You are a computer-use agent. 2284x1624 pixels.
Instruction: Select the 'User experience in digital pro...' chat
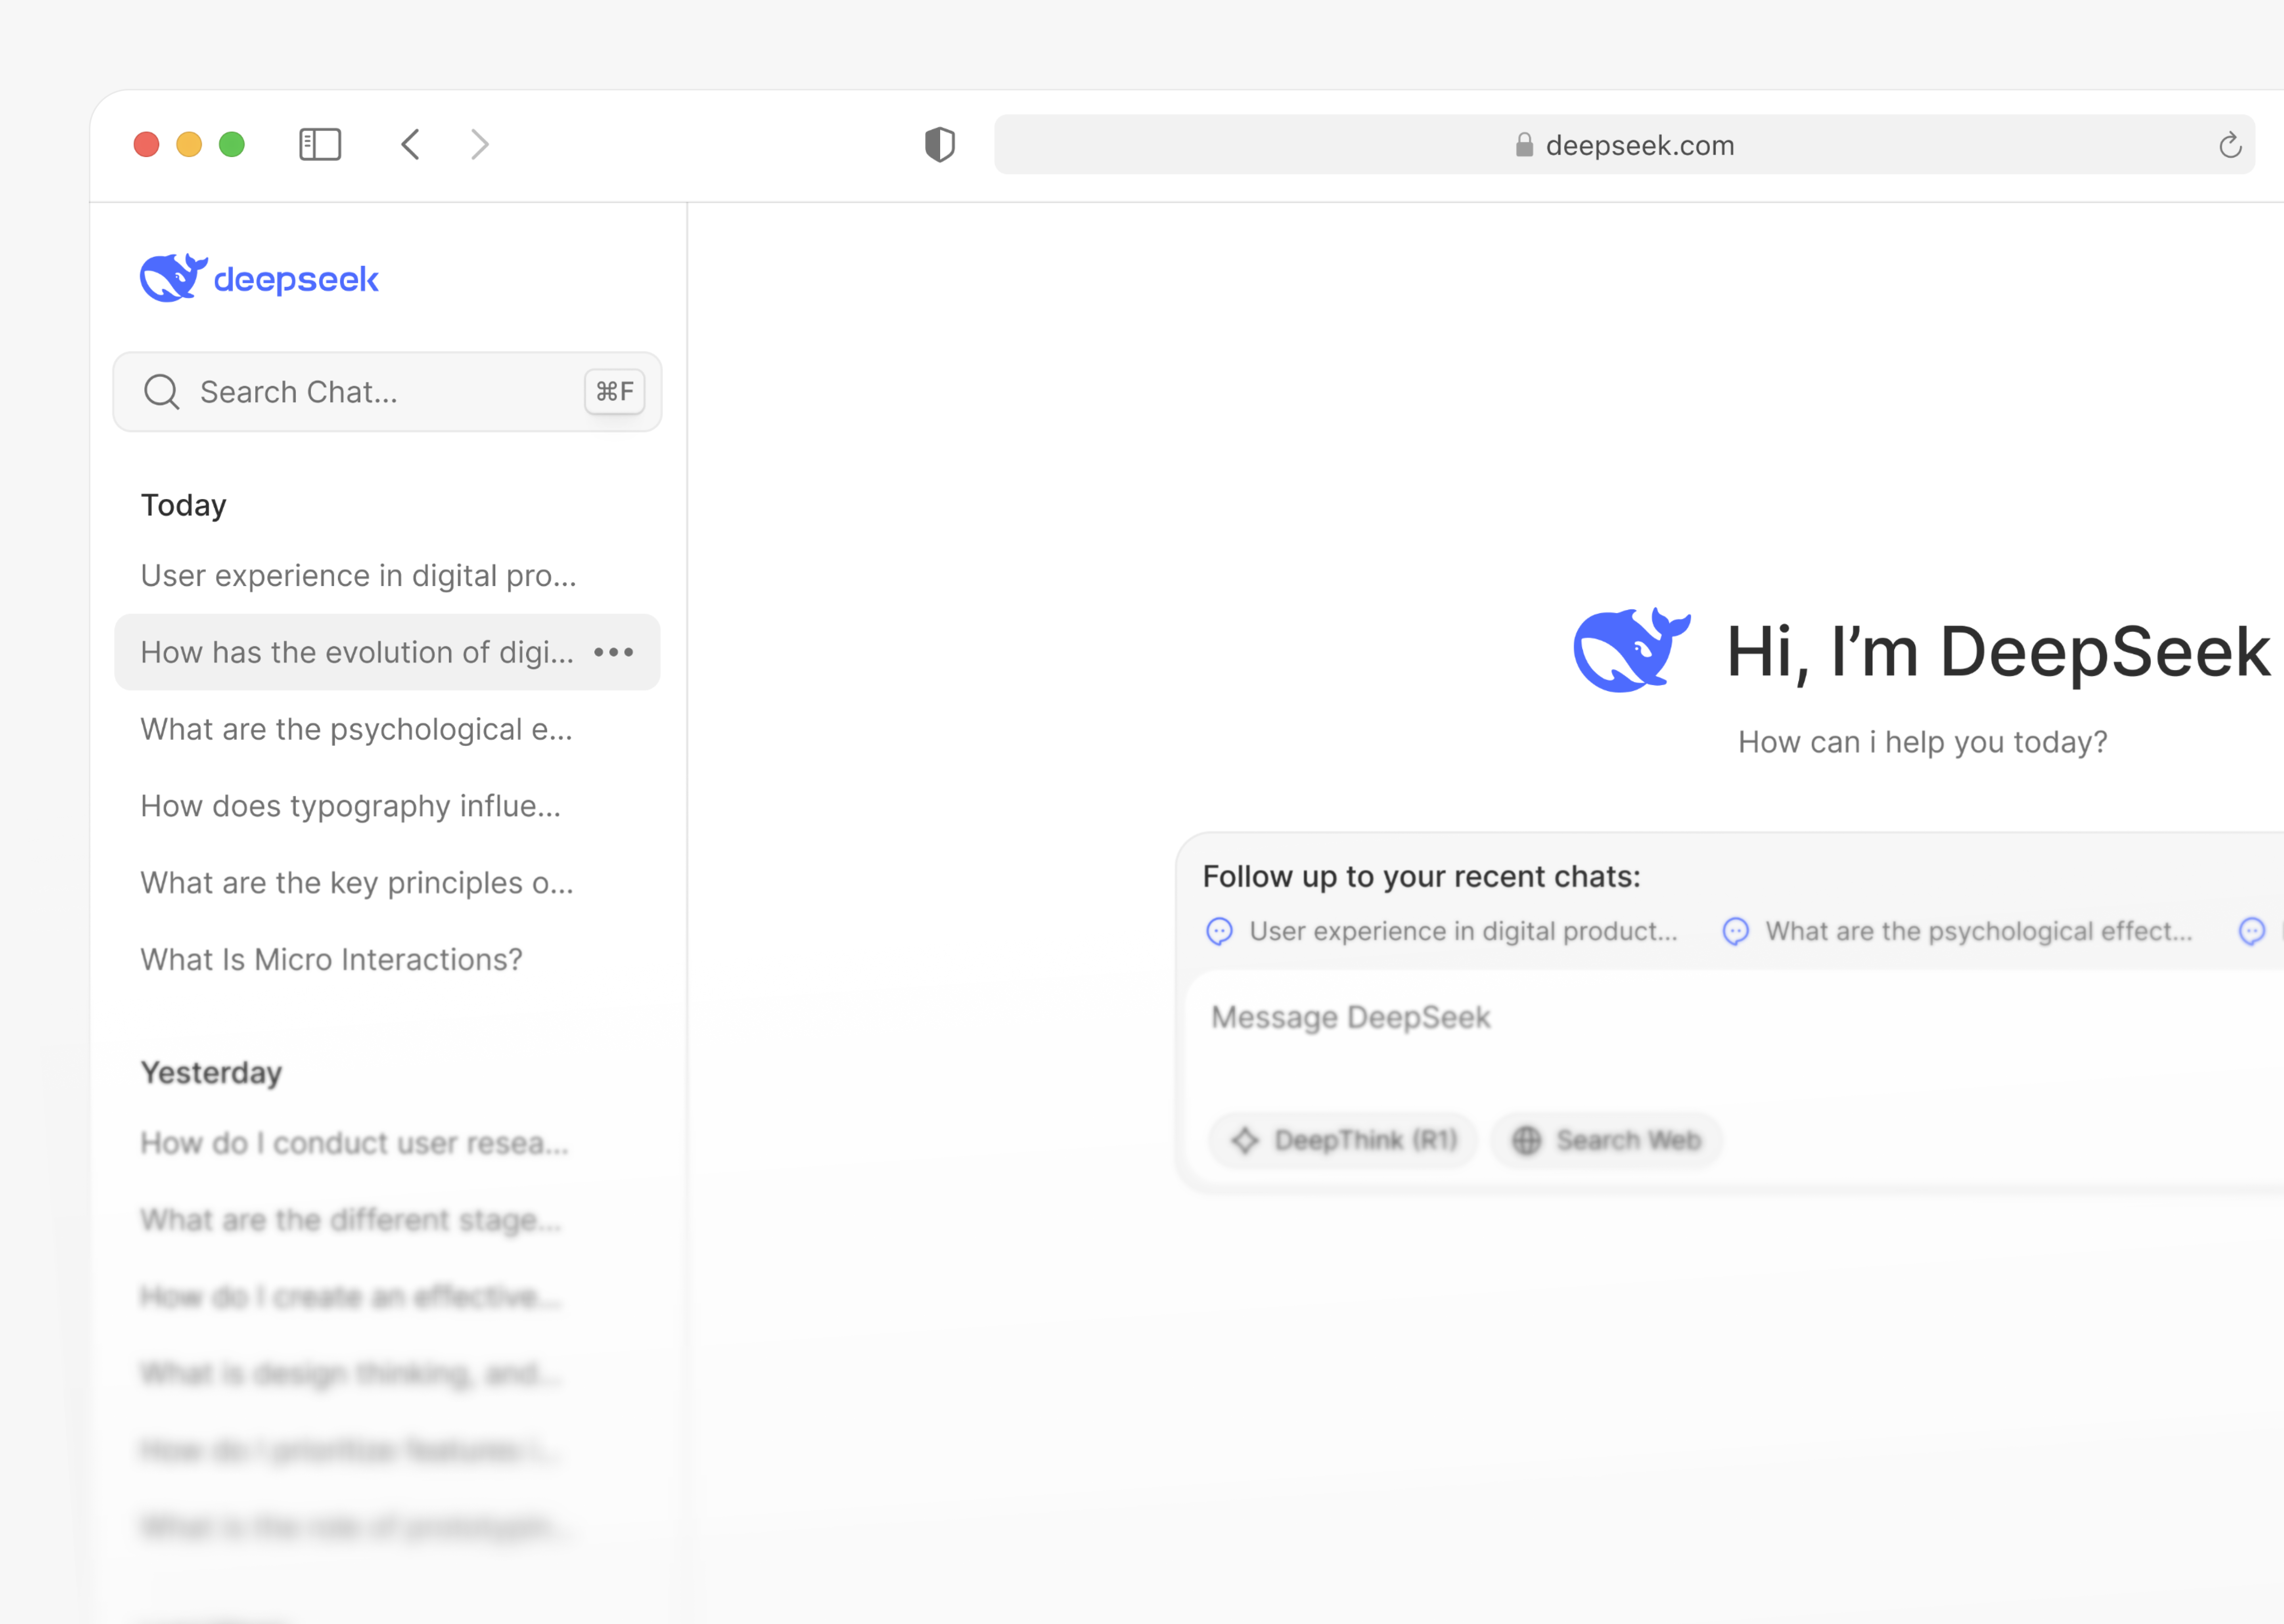pyautogui.click(x=357, y=575)
